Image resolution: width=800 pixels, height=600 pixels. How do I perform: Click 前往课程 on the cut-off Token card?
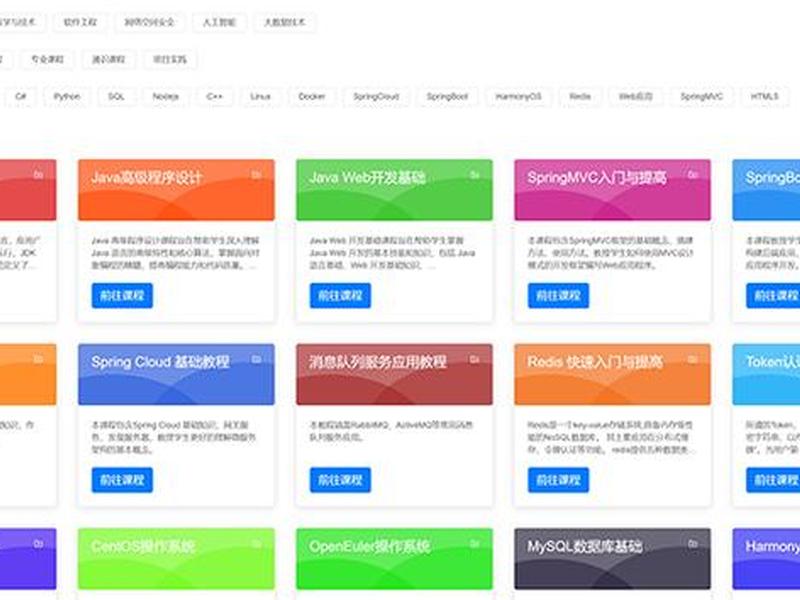773,480
